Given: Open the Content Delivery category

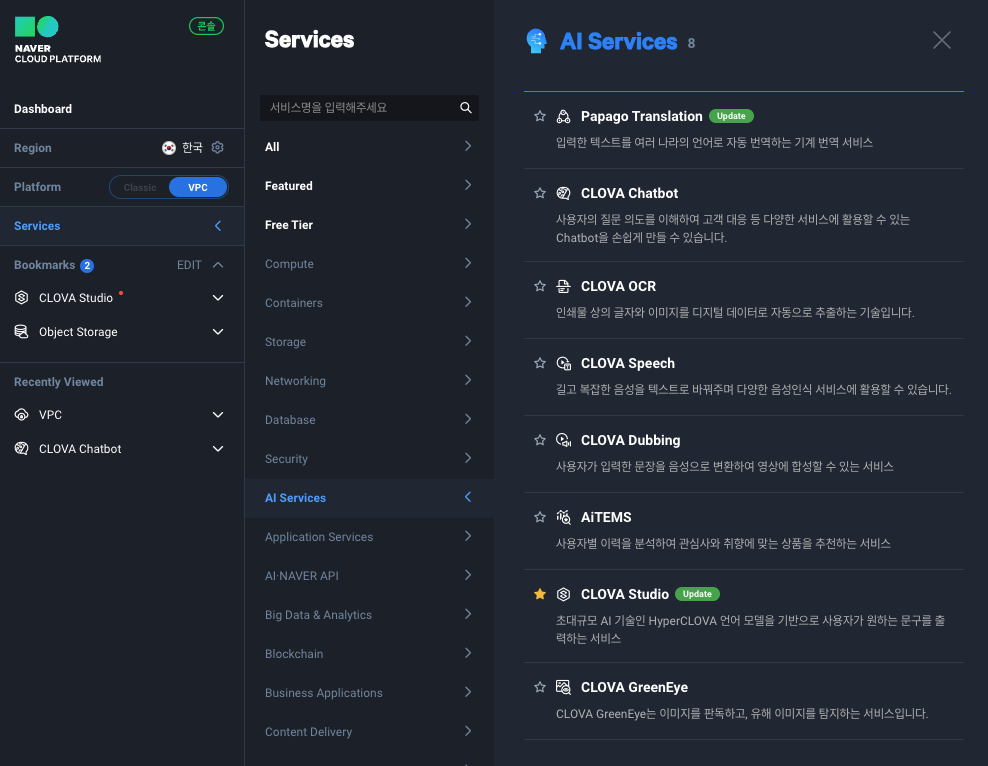Looking at the screenshot, I should pos(369,732).
